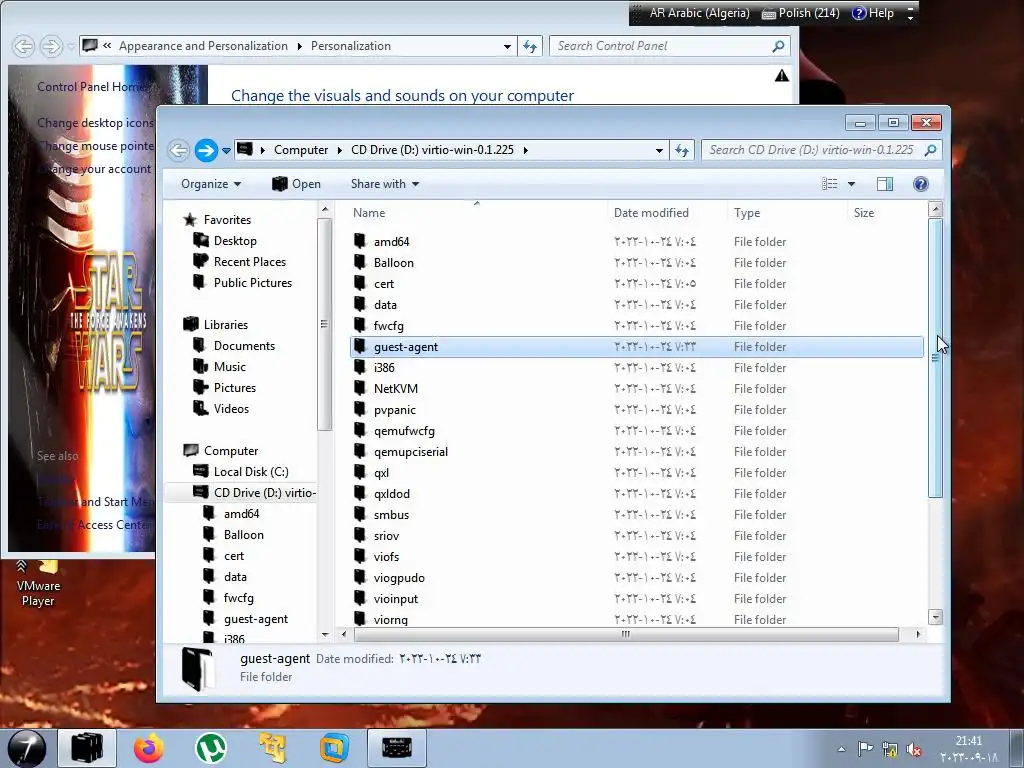Screen dimensions: 1024x768
Task: Launch Firefox from the taskbar
Action: pyautogui.click(x=149, y=748)
